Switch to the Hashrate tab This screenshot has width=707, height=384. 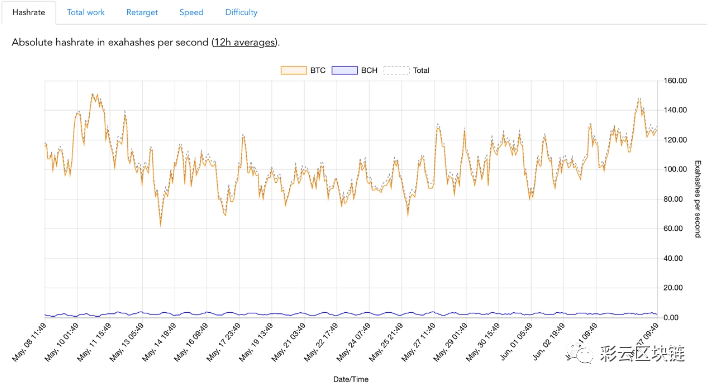[x=28, y=13]
